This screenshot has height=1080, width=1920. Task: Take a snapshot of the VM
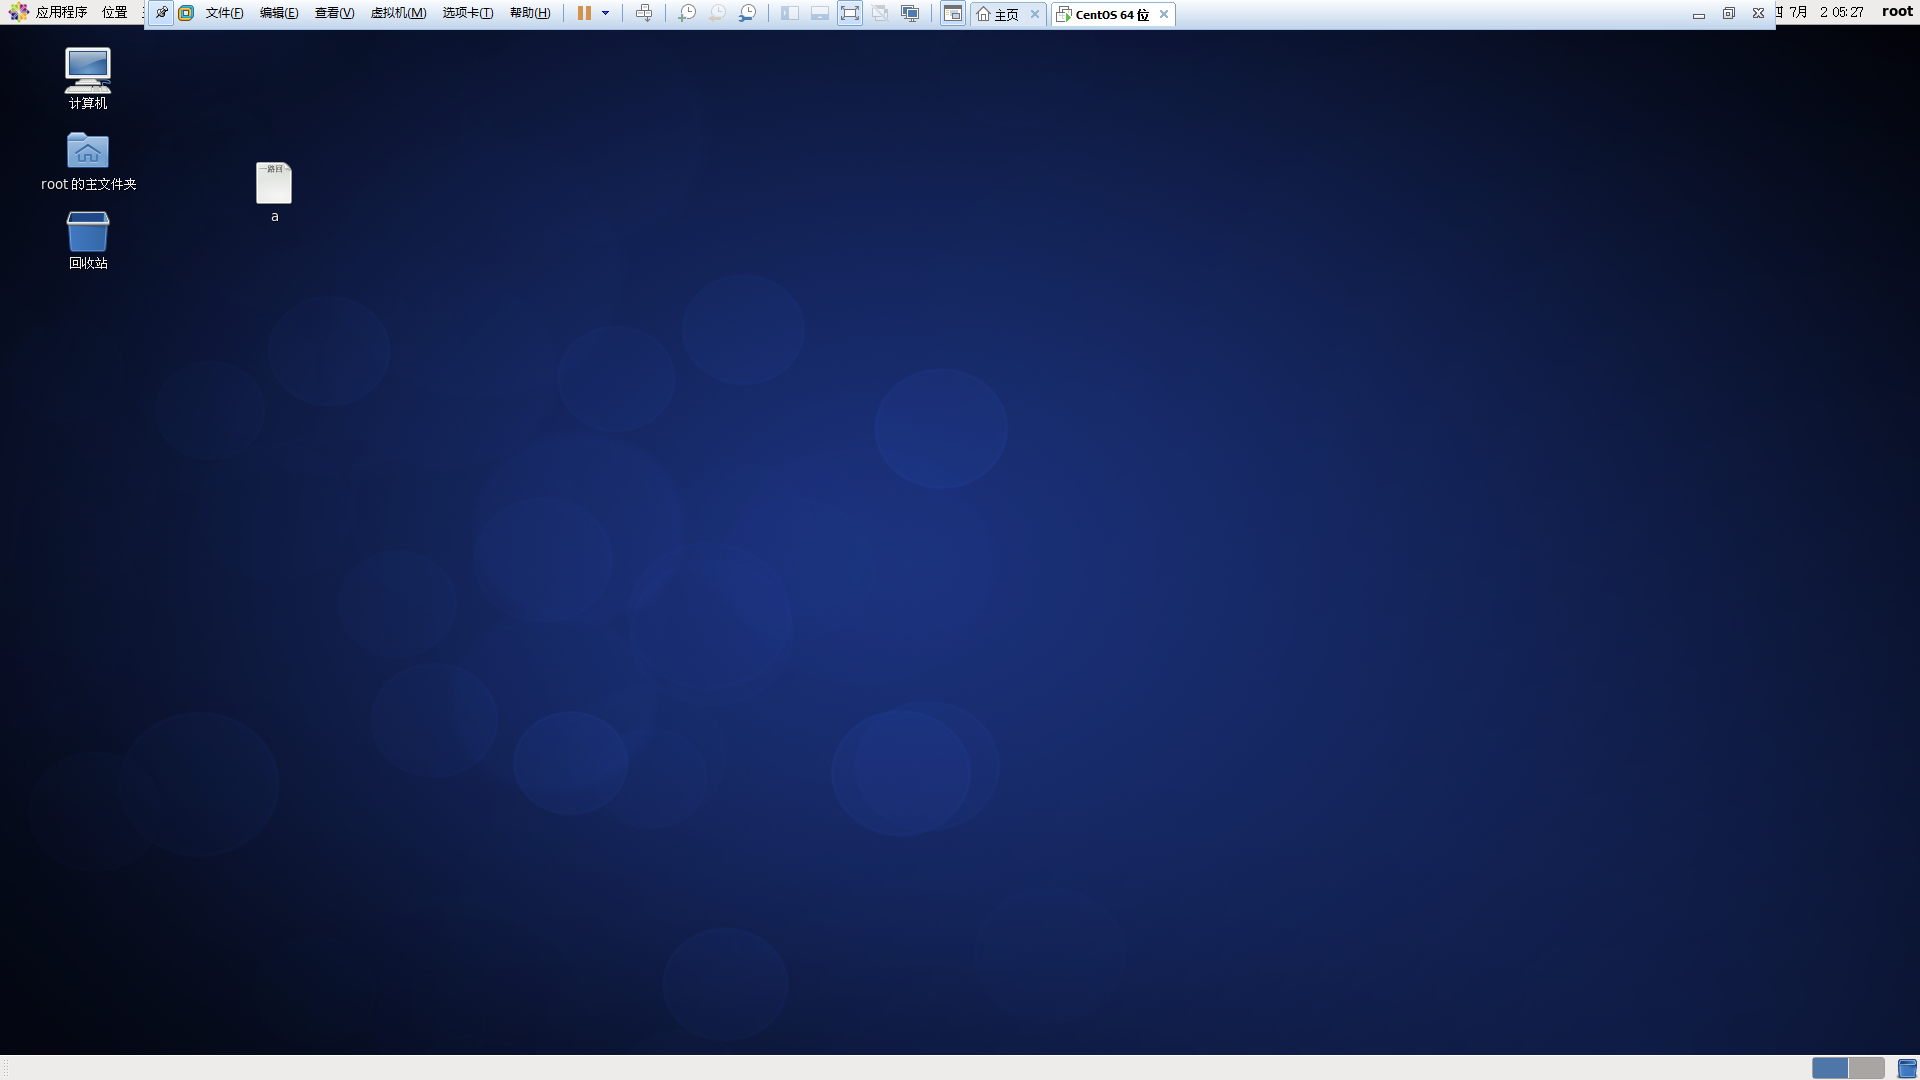tap(686, 13)
